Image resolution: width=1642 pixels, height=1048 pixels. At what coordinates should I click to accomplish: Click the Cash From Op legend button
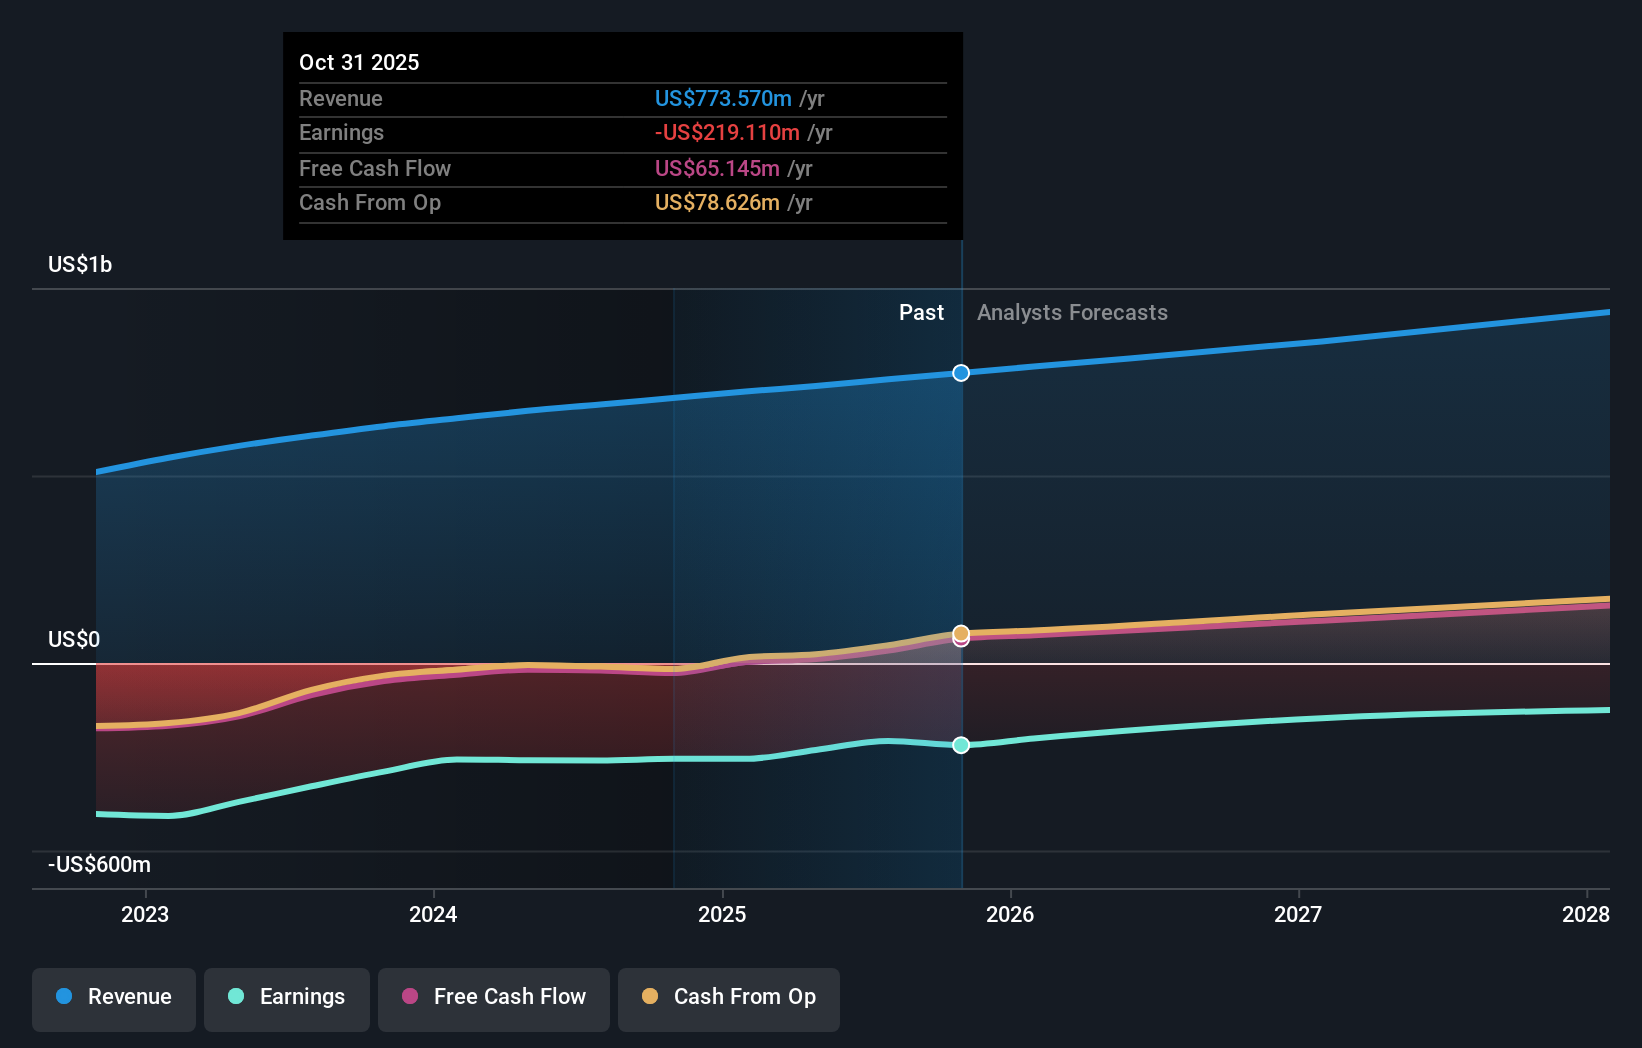point(728,999)
